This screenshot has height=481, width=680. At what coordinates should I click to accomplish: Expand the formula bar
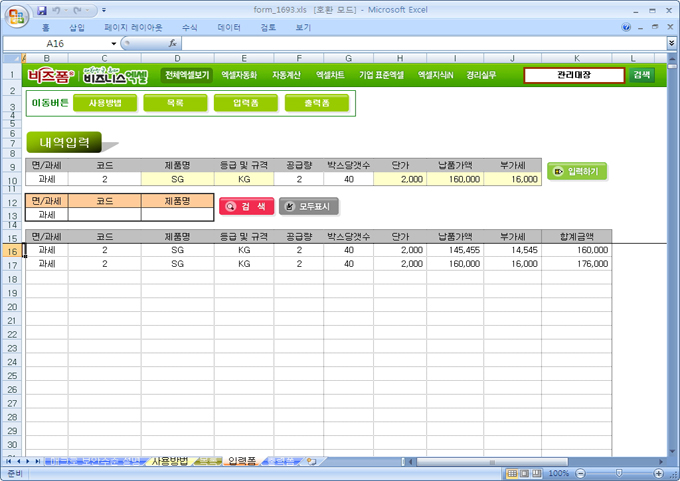[671, 44]
